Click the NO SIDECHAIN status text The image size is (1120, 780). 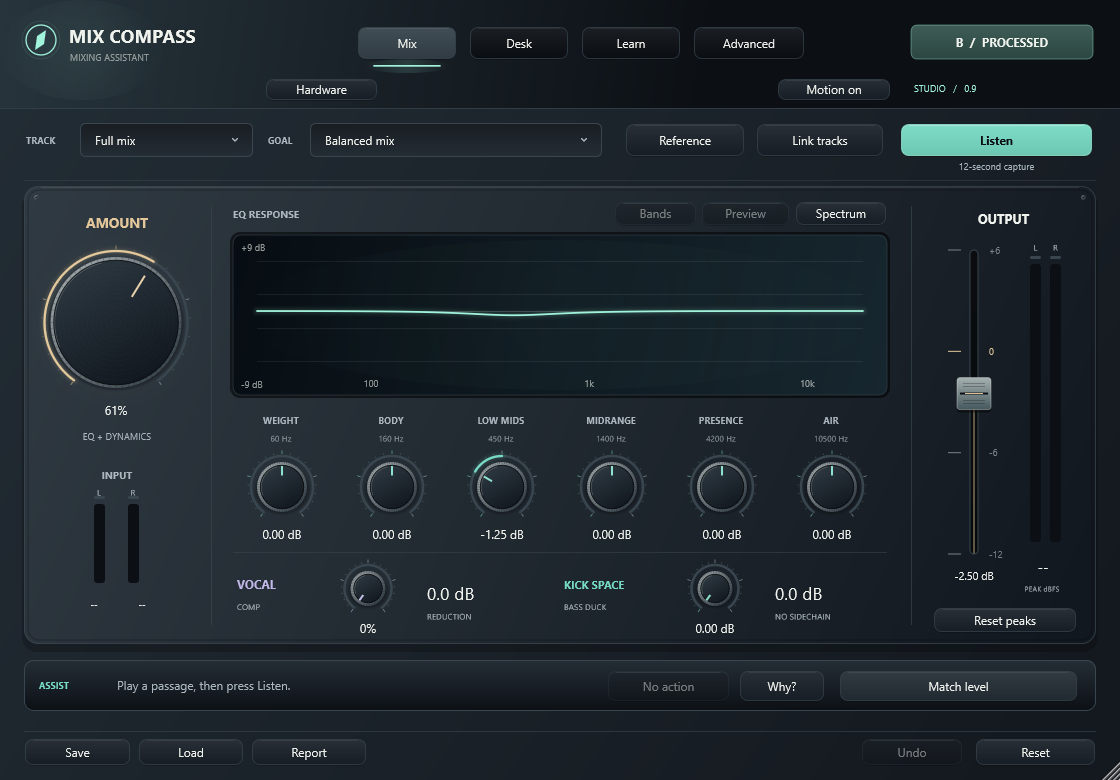tap(803, 616)
